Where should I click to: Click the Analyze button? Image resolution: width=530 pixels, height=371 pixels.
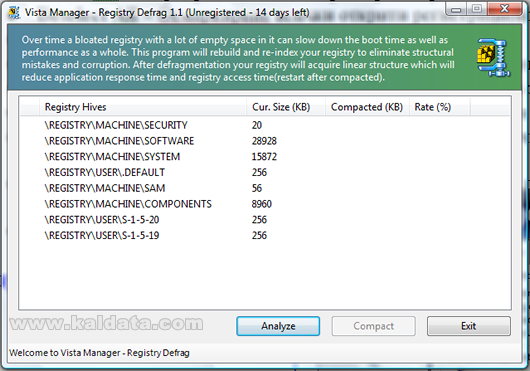(x=278, y=326)
